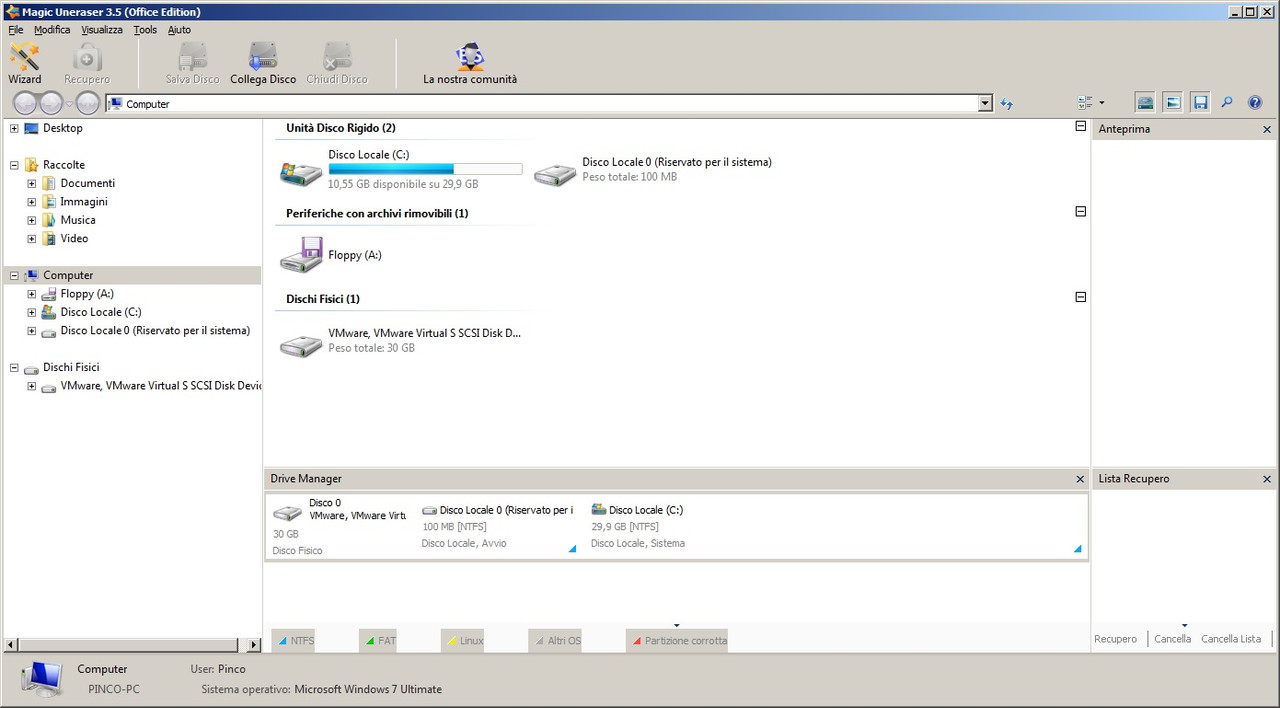Select Floppy (A:) in the main pane

pyautogui.click(x=332, y=255)
